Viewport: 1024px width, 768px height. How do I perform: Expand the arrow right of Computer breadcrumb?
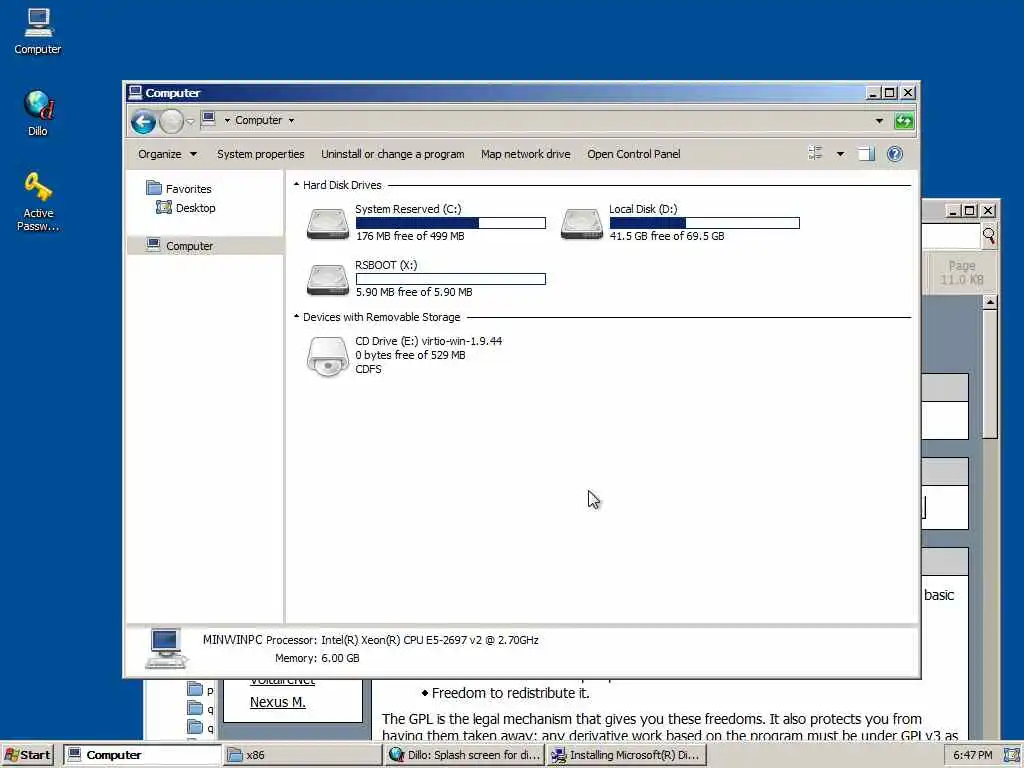(291, 120)
